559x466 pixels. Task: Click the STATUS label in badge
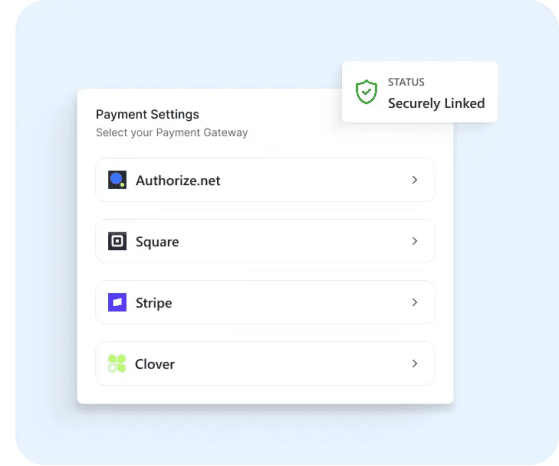click(x=406, y=82)
